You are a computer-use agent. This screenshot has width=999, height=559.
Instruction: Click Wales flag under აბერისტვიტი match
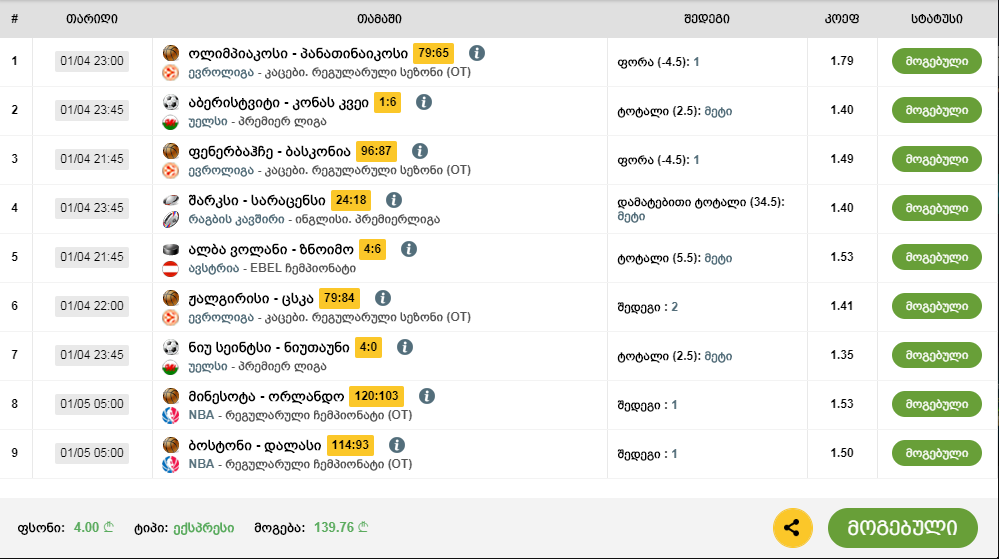(x=171, y=122)
